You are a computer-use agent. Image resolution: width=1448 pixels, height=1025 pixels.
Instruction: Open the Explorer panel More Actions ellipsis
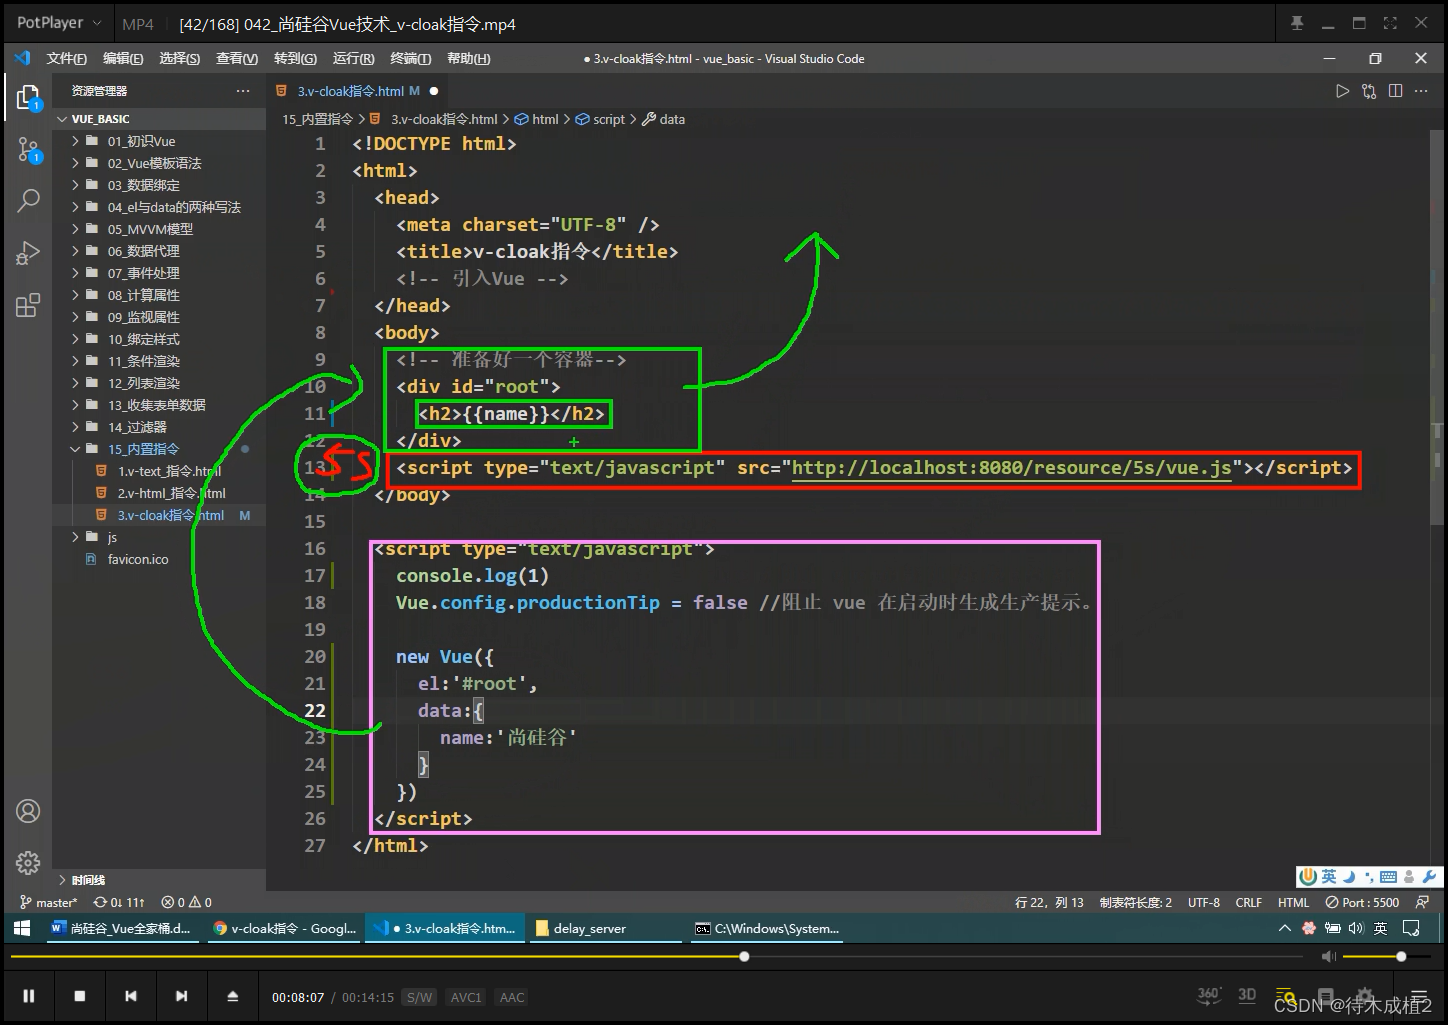pos(243,91)
